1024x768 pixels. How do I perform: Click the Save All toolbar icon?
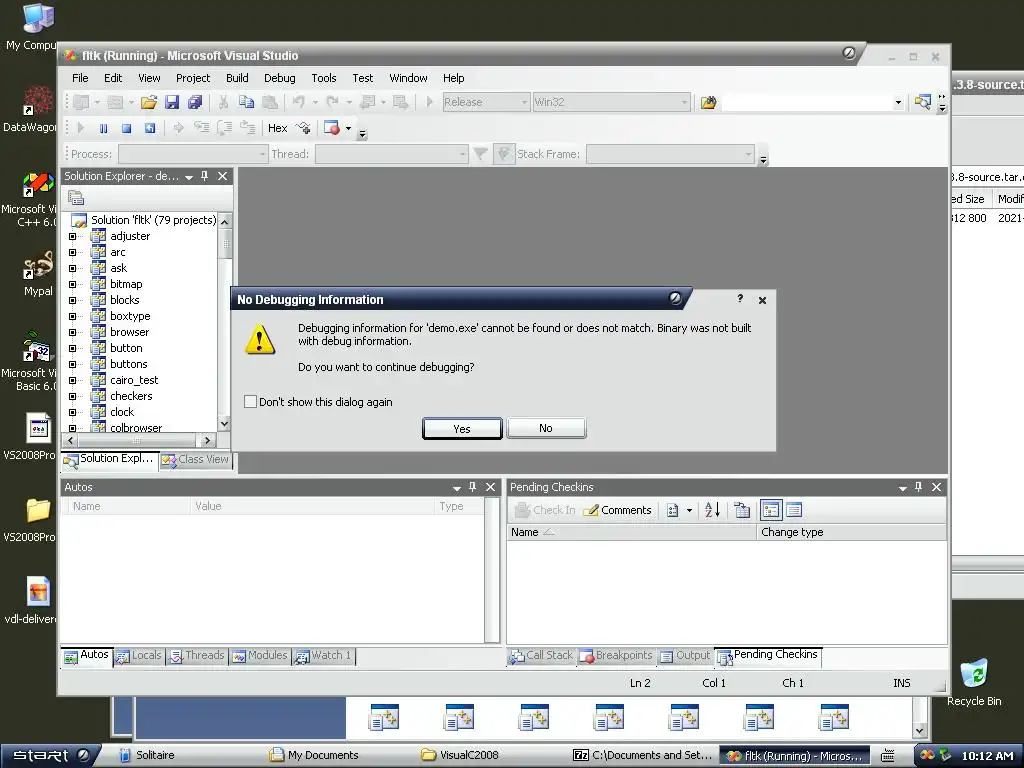pos(195,102)
